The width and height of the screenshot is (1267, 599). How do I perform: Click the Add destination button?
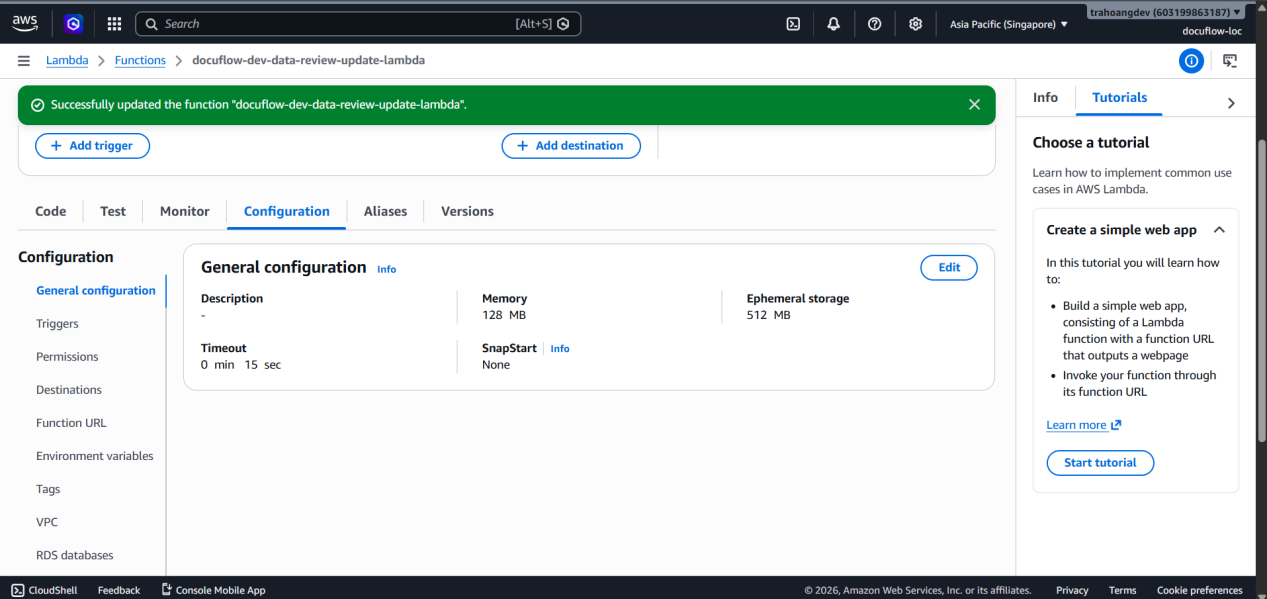(x=571, y=146)
